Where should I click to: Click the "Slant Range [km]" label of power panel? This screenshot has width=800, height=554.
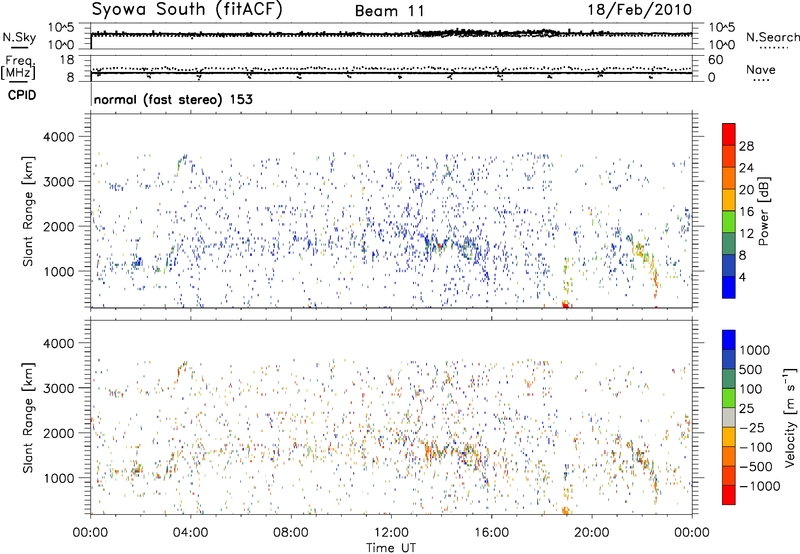tap(29, 211)
